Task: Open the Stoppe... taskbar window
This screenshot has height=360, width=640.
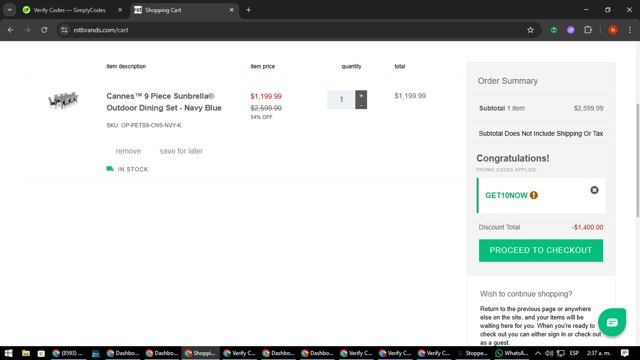Action: click(x=472, y=353)
